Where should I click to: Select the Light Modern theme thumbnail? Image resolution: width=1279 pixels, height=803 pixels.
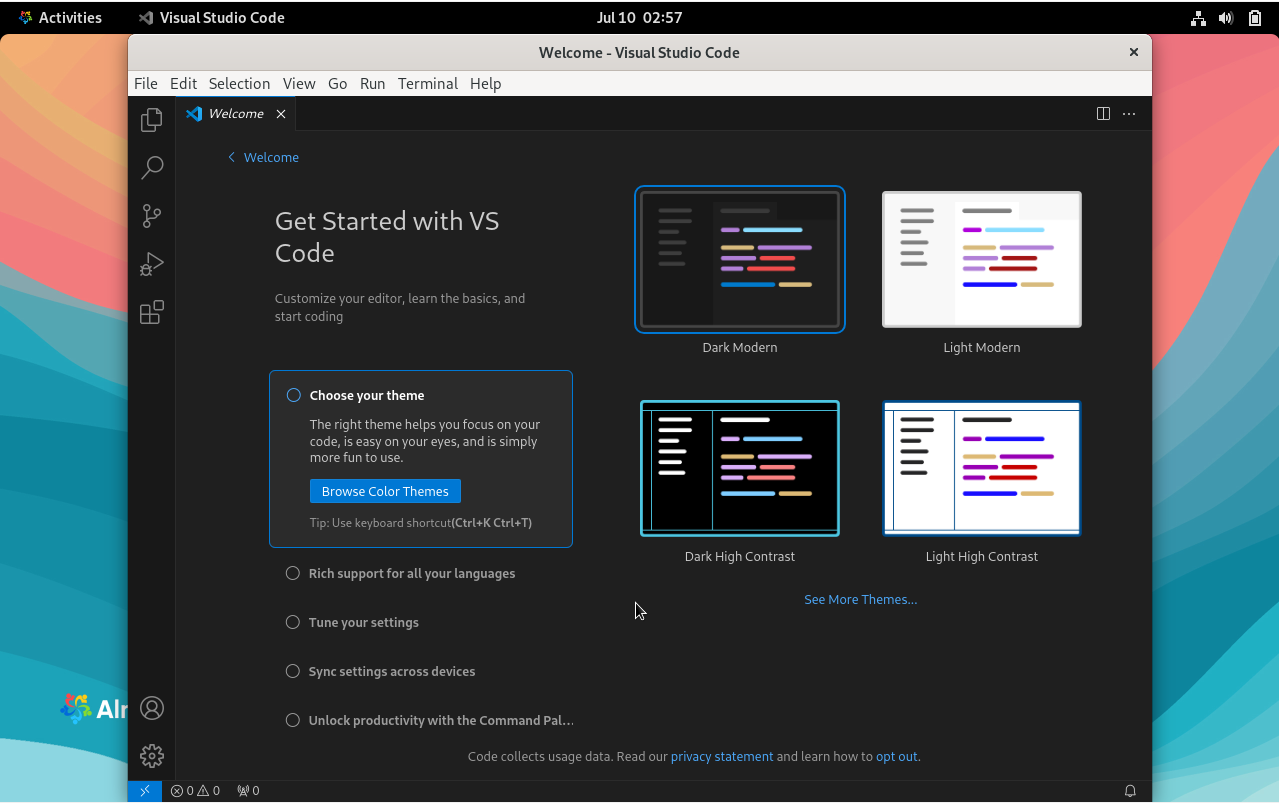tap(981, 259)
